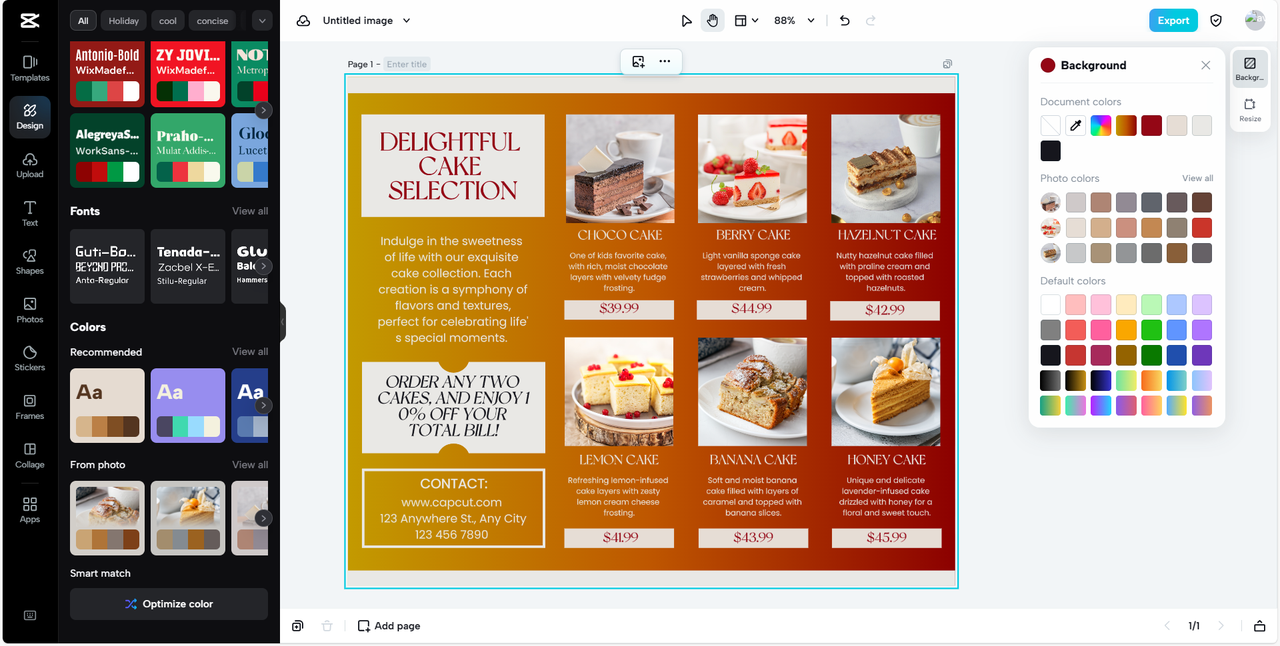Screen dimensions: 1280x646
Task: Click the lock icon at bottom right
Action: click(1260, 626)
